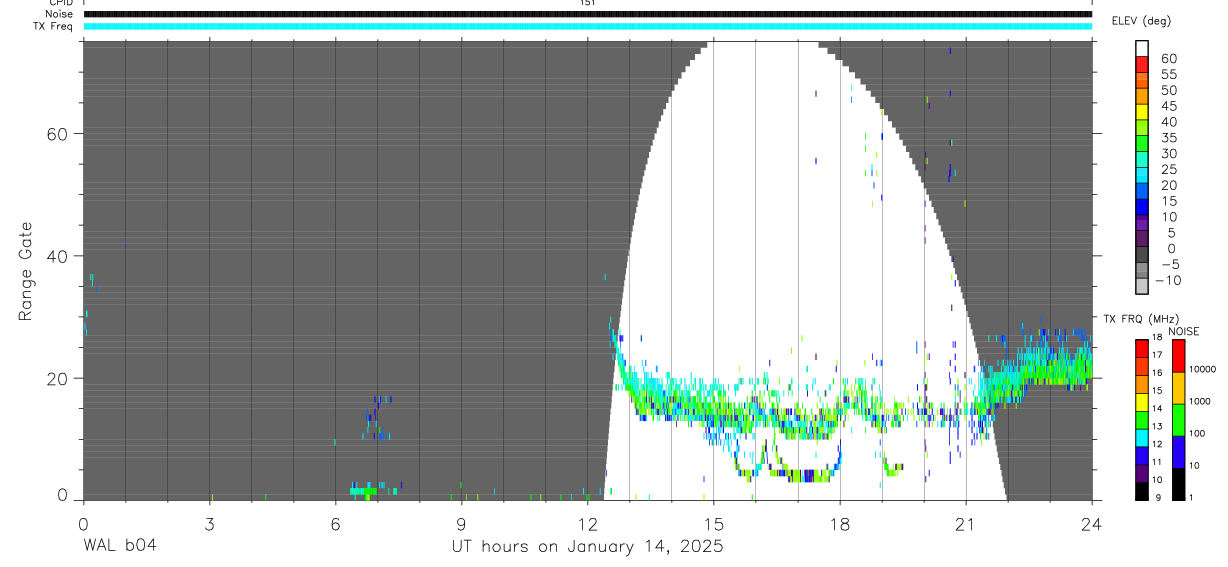
Task: Click the 3 hour tick label
Action: [x=209, y=523]
